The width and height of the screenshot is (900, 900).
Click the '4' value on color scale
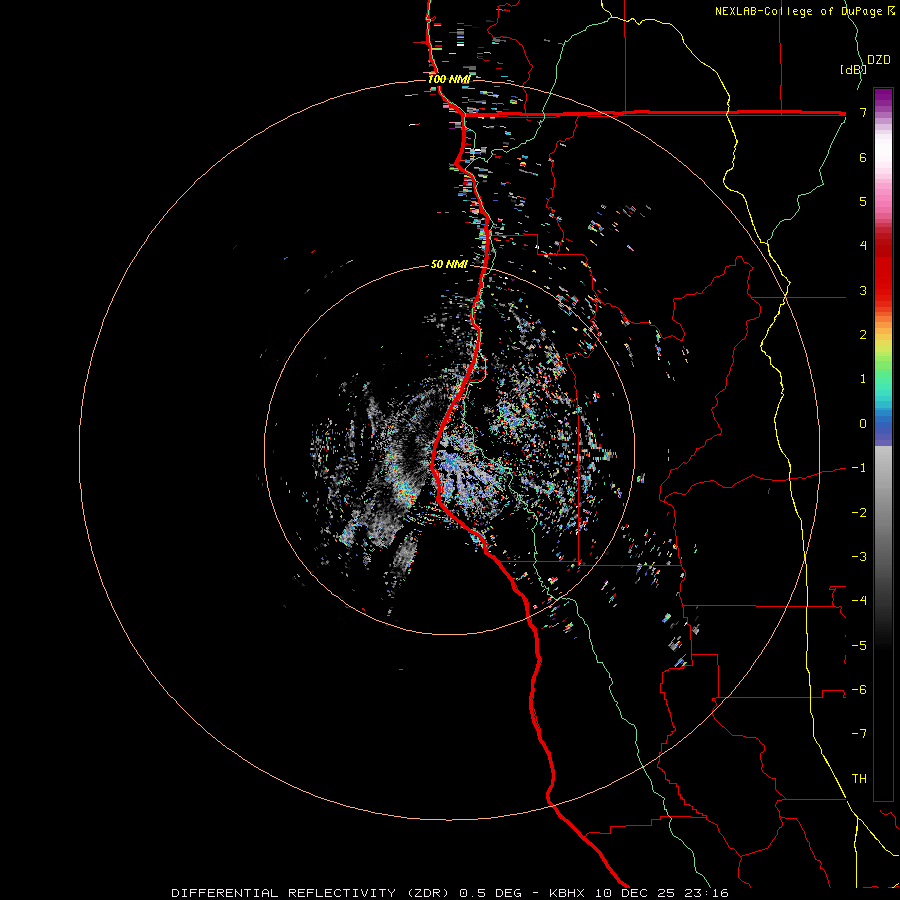(863, 246)
